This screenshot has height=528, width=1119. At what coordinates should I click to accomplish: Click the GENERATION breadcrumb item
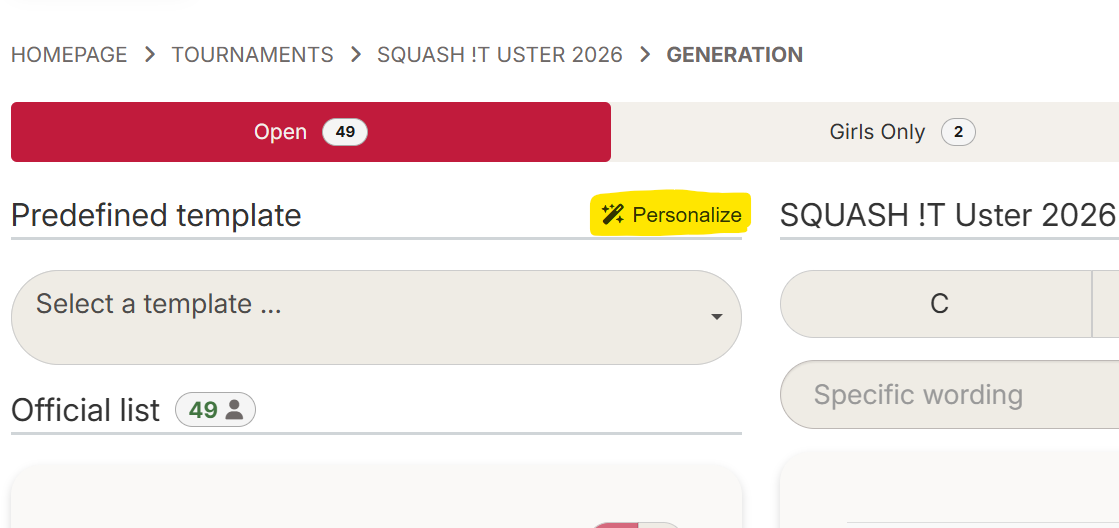[734, 55]
